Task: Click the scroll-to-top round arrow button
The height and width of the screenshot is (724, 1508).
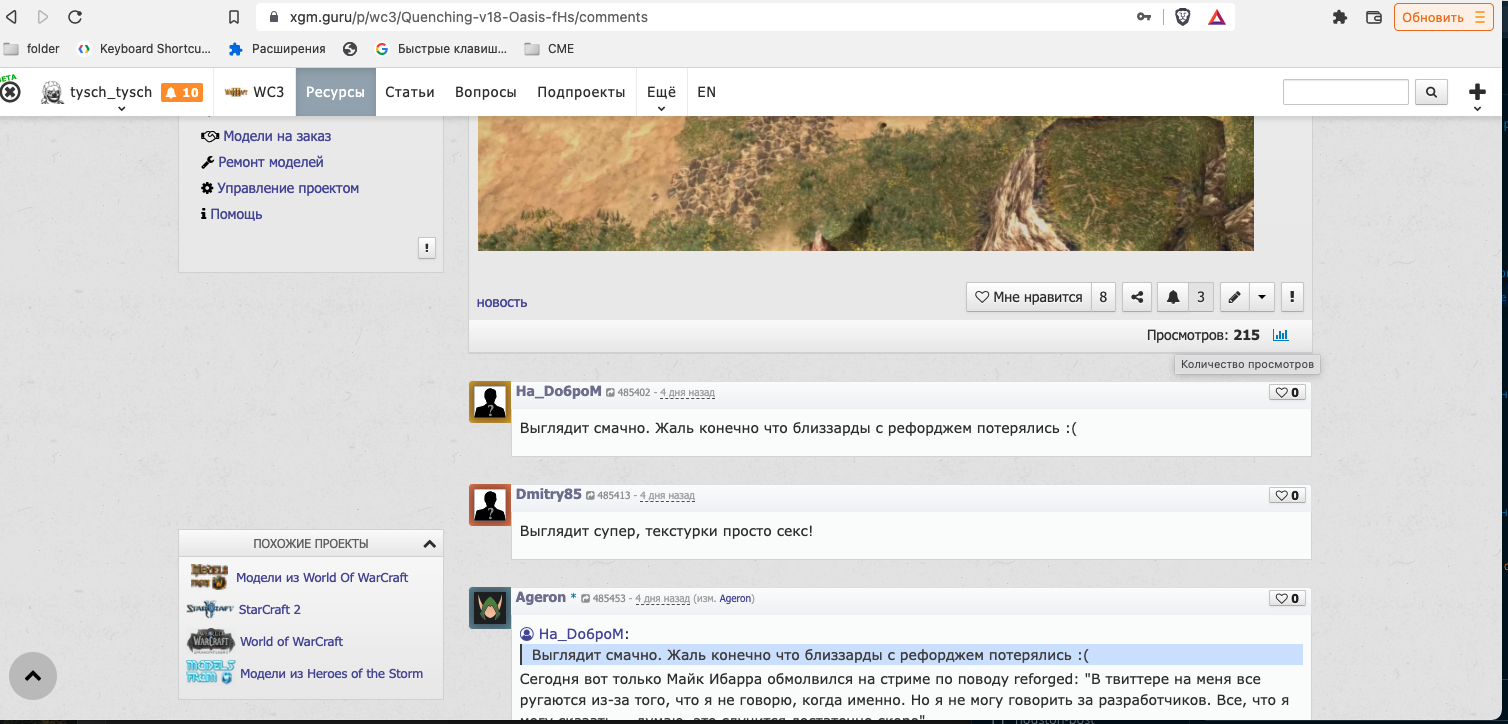Action: (x=33, y=676)
